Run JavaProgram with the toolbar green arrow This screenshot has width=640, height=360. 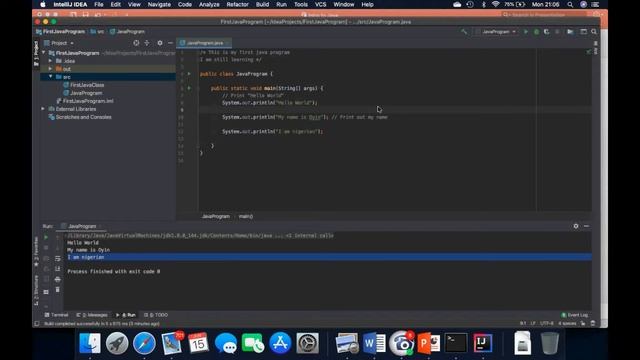point(526,31)
